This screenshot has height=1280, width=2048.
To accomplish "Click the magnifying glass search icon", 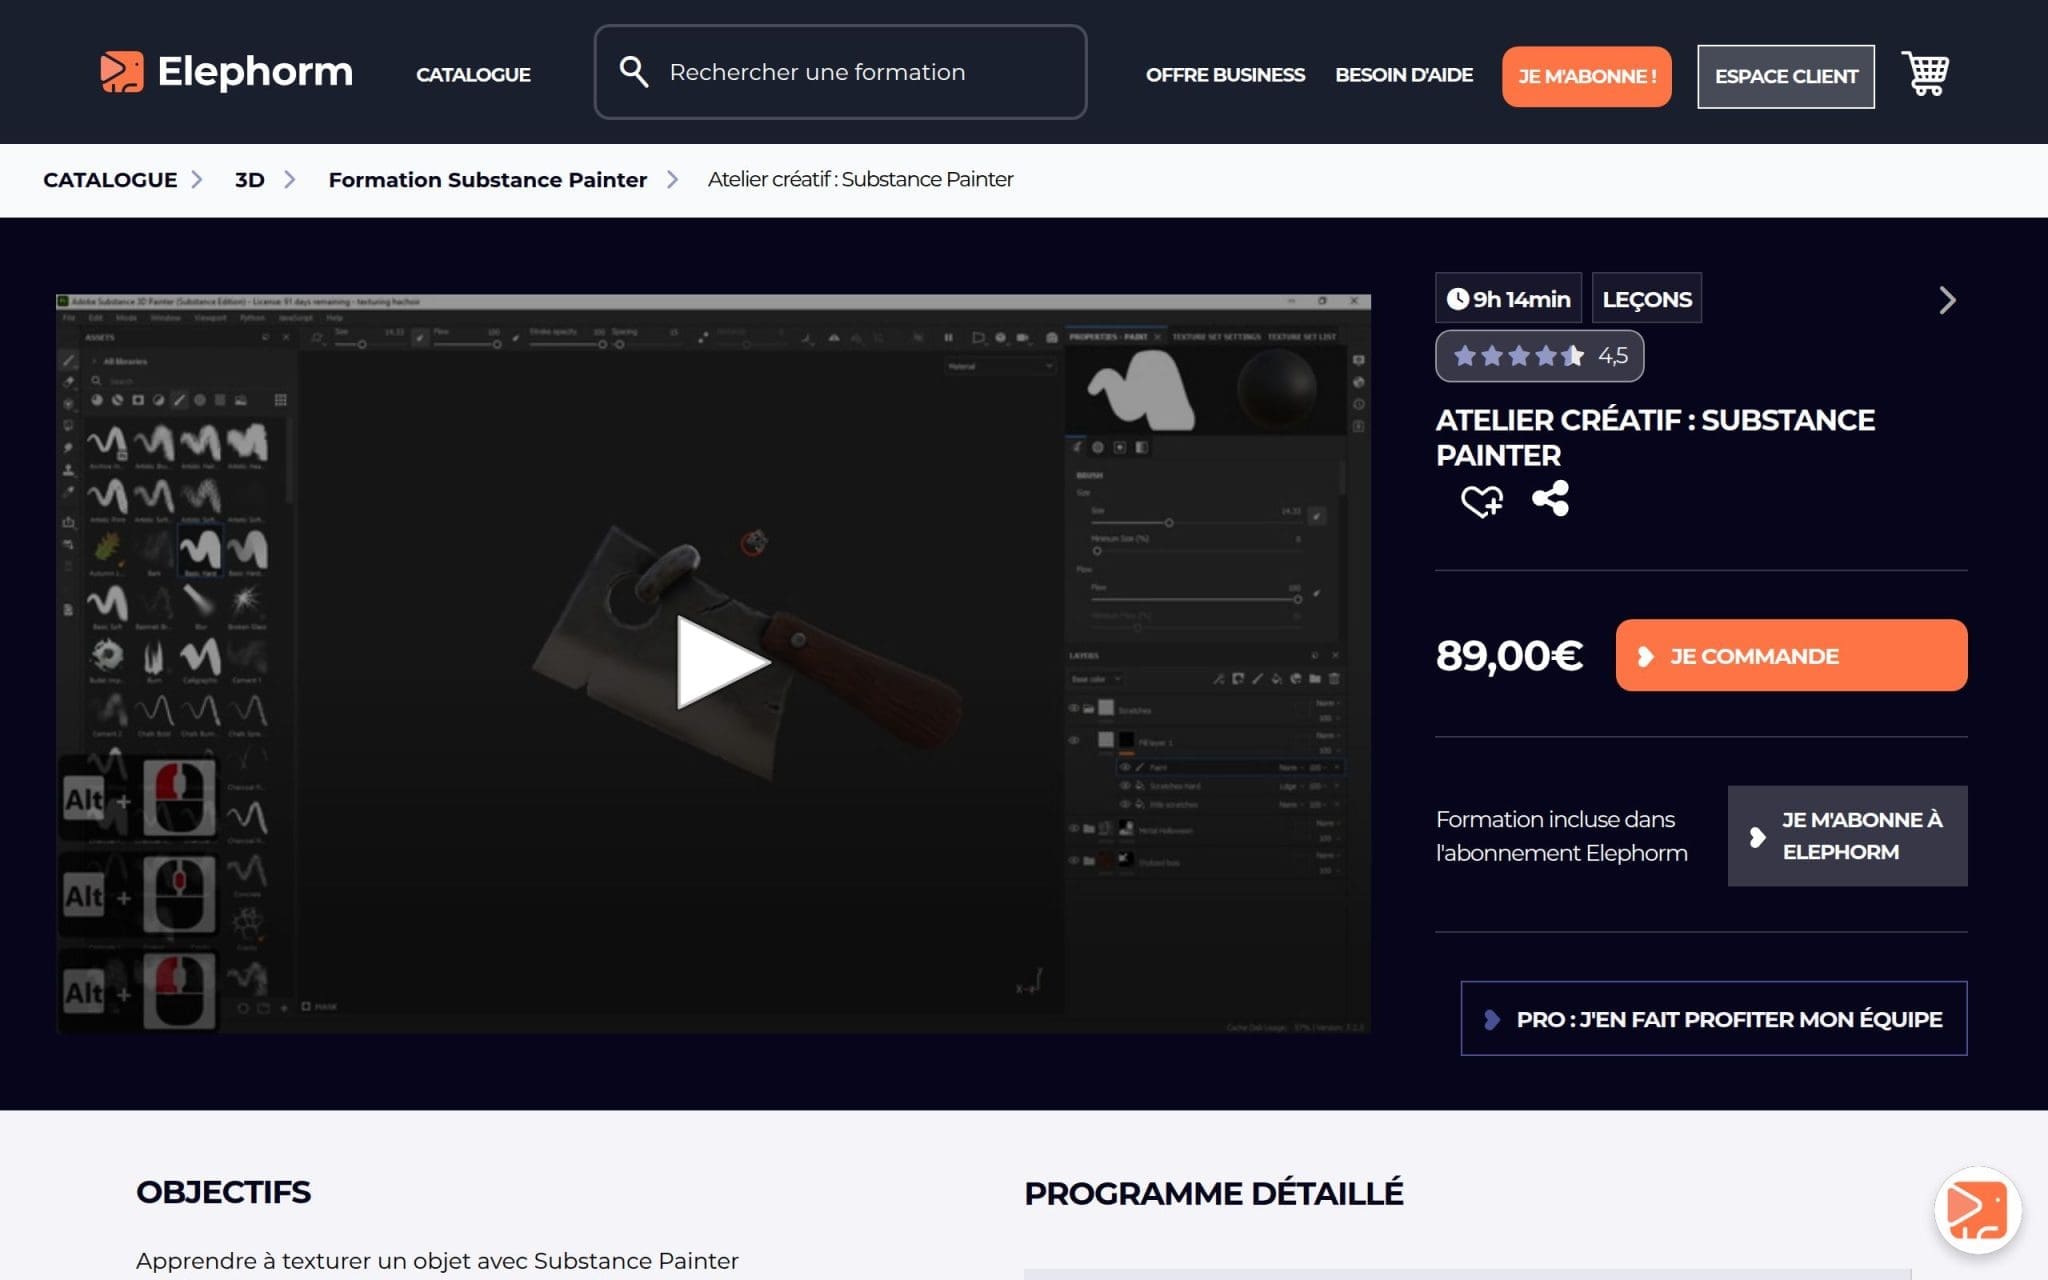I will (633, 71).
